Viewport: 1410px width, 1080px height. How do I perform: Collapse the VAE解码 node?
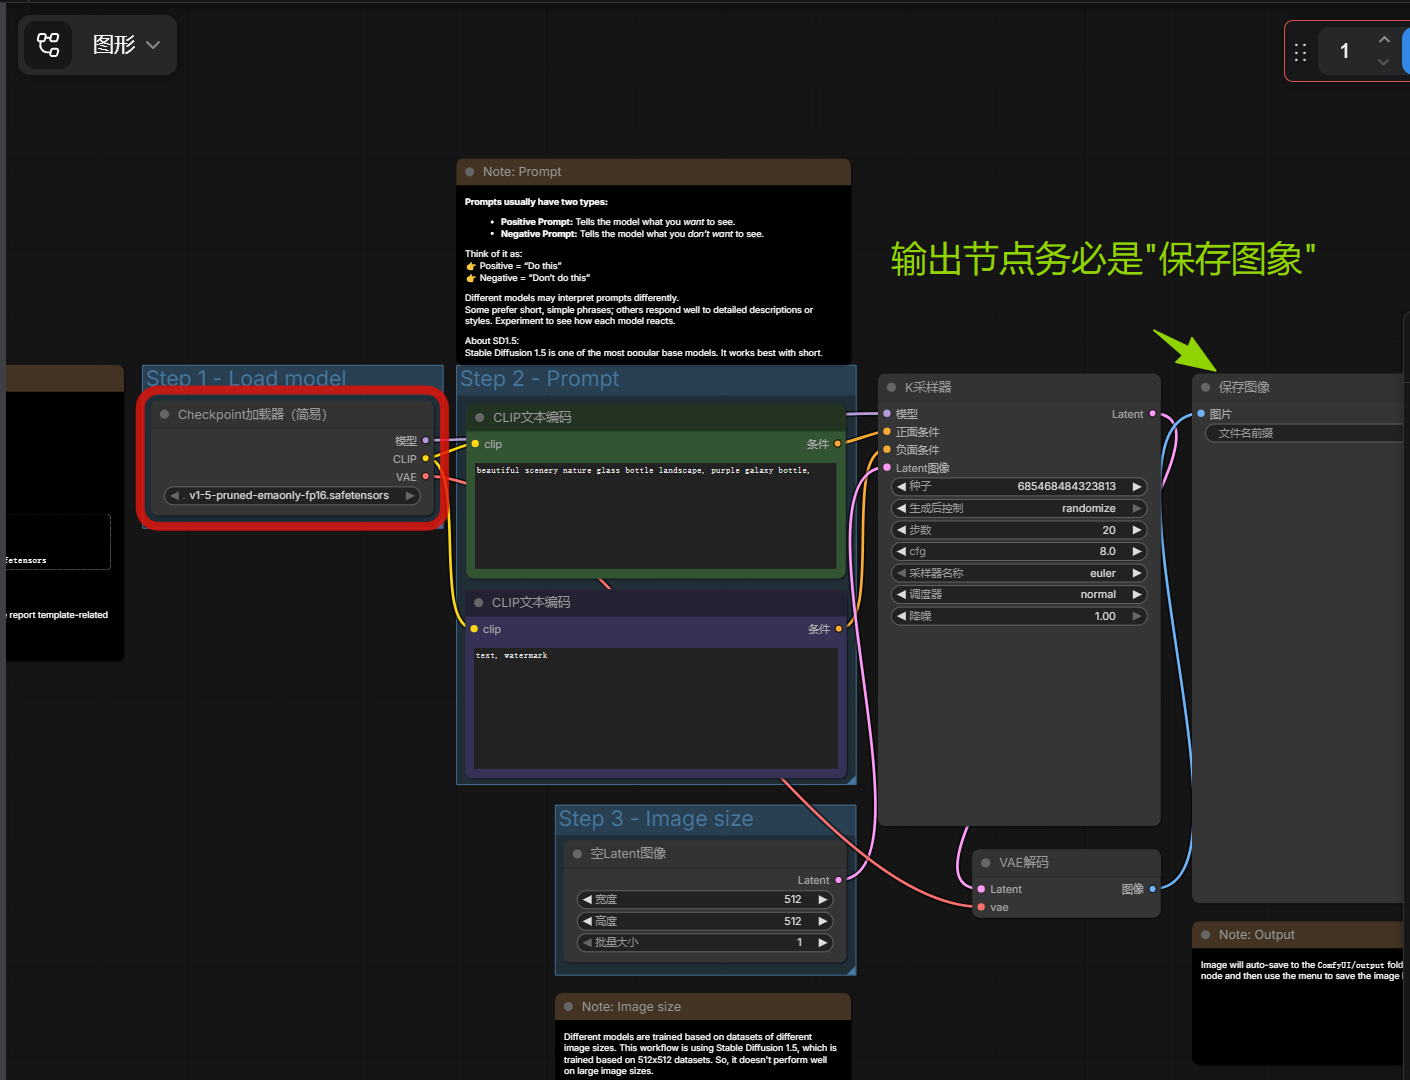coord(986,862)
